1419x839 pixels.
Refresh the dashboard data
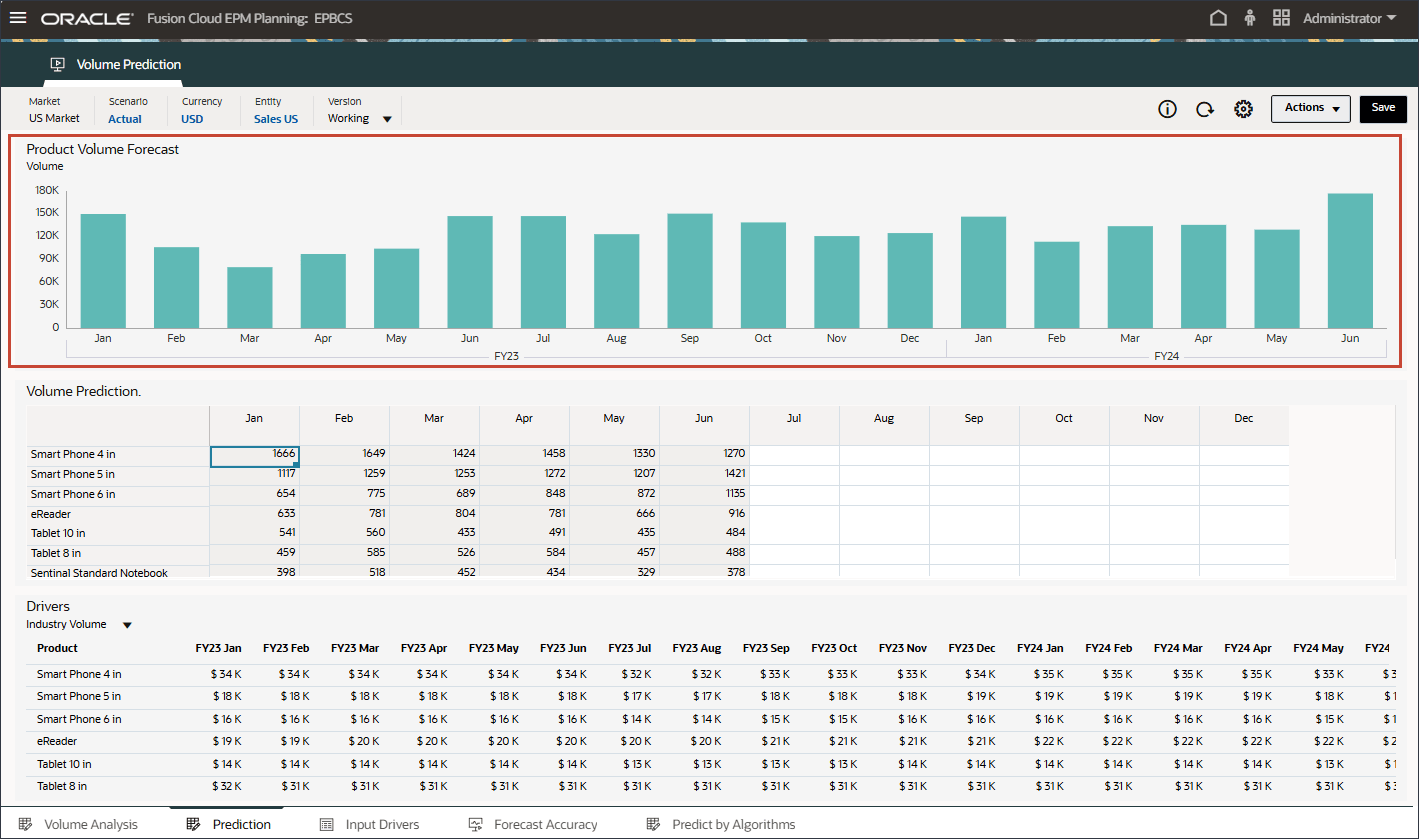coord(1205,109)
